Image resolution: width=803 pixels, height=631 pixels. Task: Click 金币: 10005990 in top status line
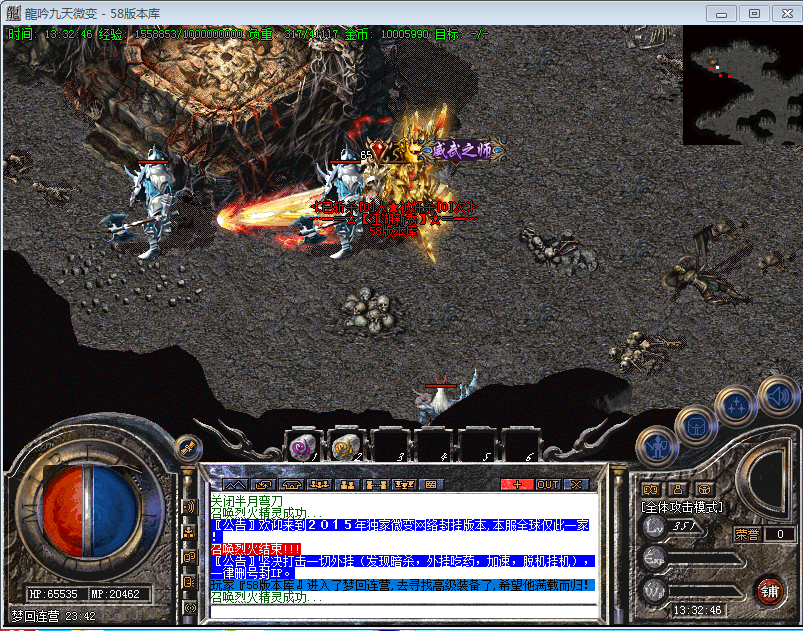(386, 34)
